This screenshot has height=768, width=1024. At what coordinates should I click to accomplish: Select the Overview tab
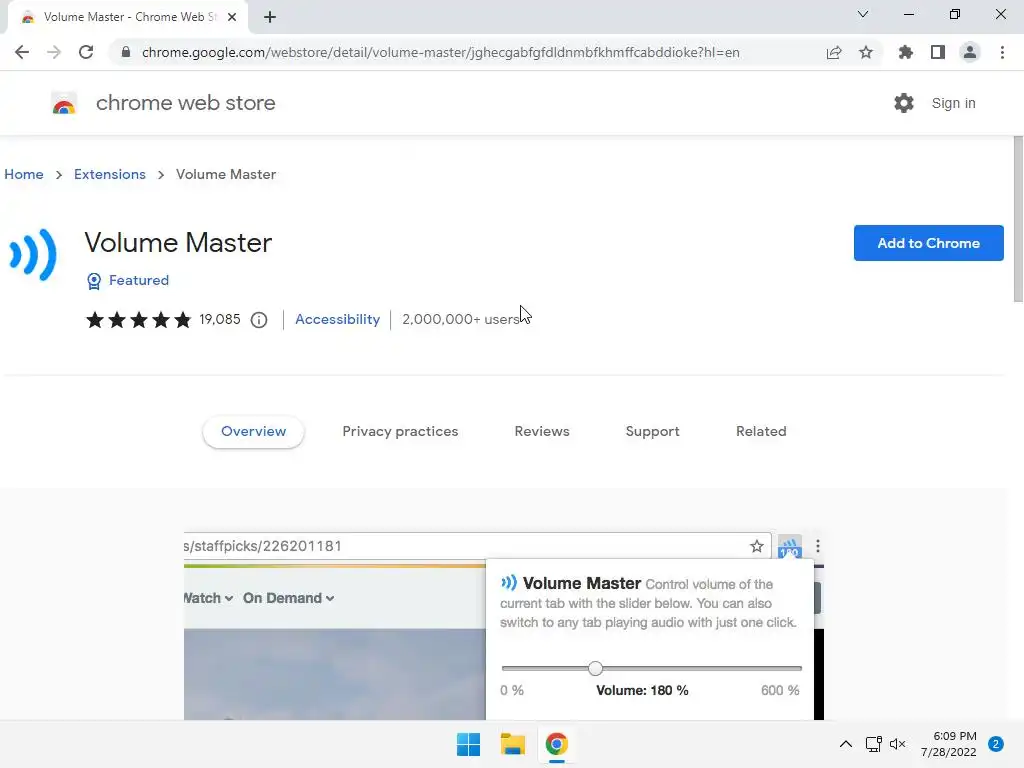(x=253, y=432)
